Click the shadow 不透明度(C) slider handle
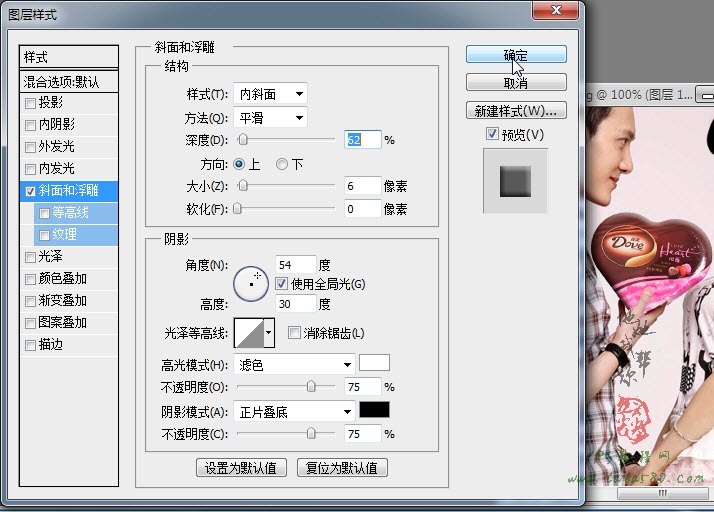The image size is (714, 512). (311, 433)
